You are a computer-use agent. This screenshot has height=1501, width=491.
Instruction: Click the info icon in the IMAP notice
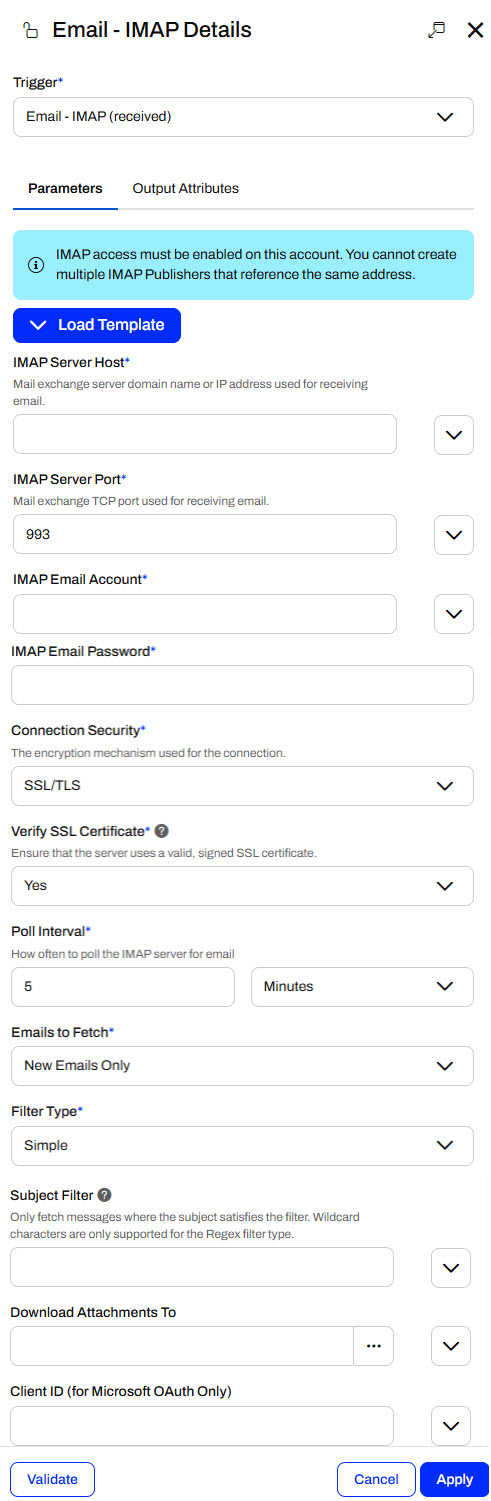[x=36, y=265]
